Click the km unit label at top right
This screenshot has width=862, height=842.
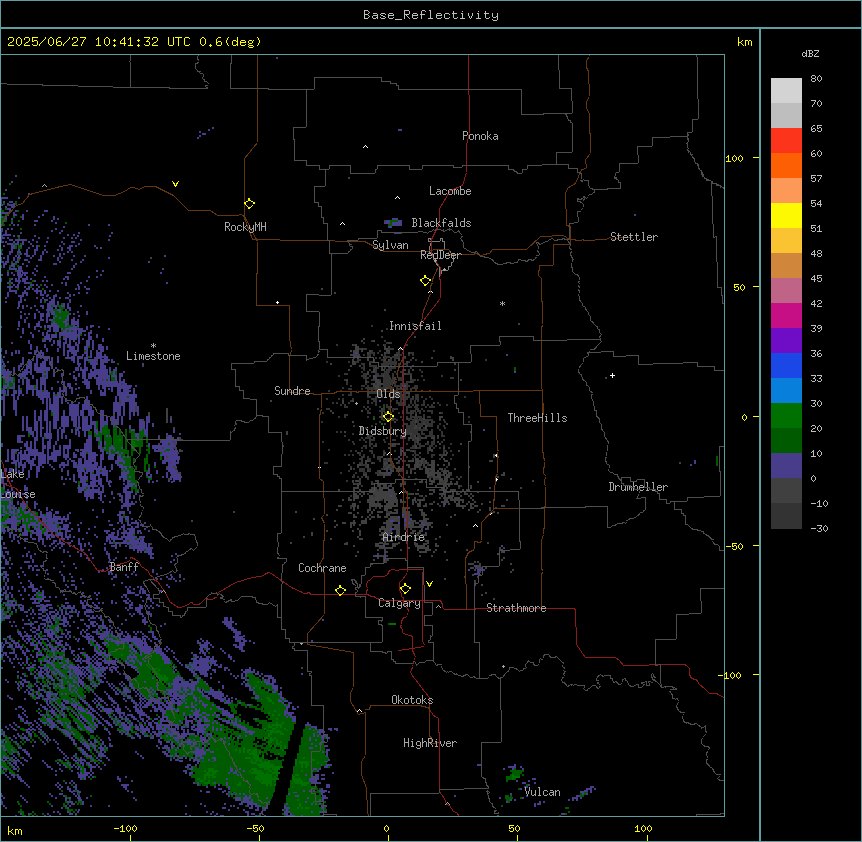744,42
